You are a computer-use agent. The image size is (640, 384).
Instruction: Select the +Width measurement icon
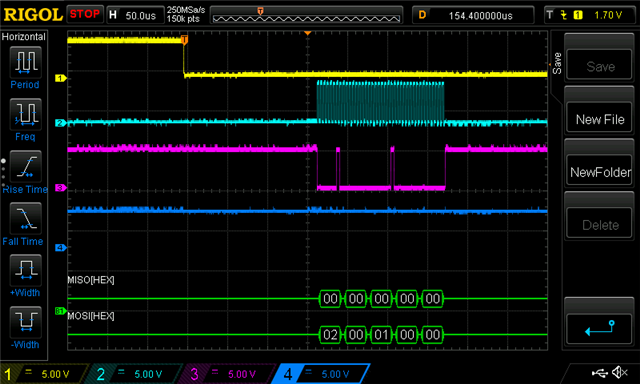(x=25, y=270)
